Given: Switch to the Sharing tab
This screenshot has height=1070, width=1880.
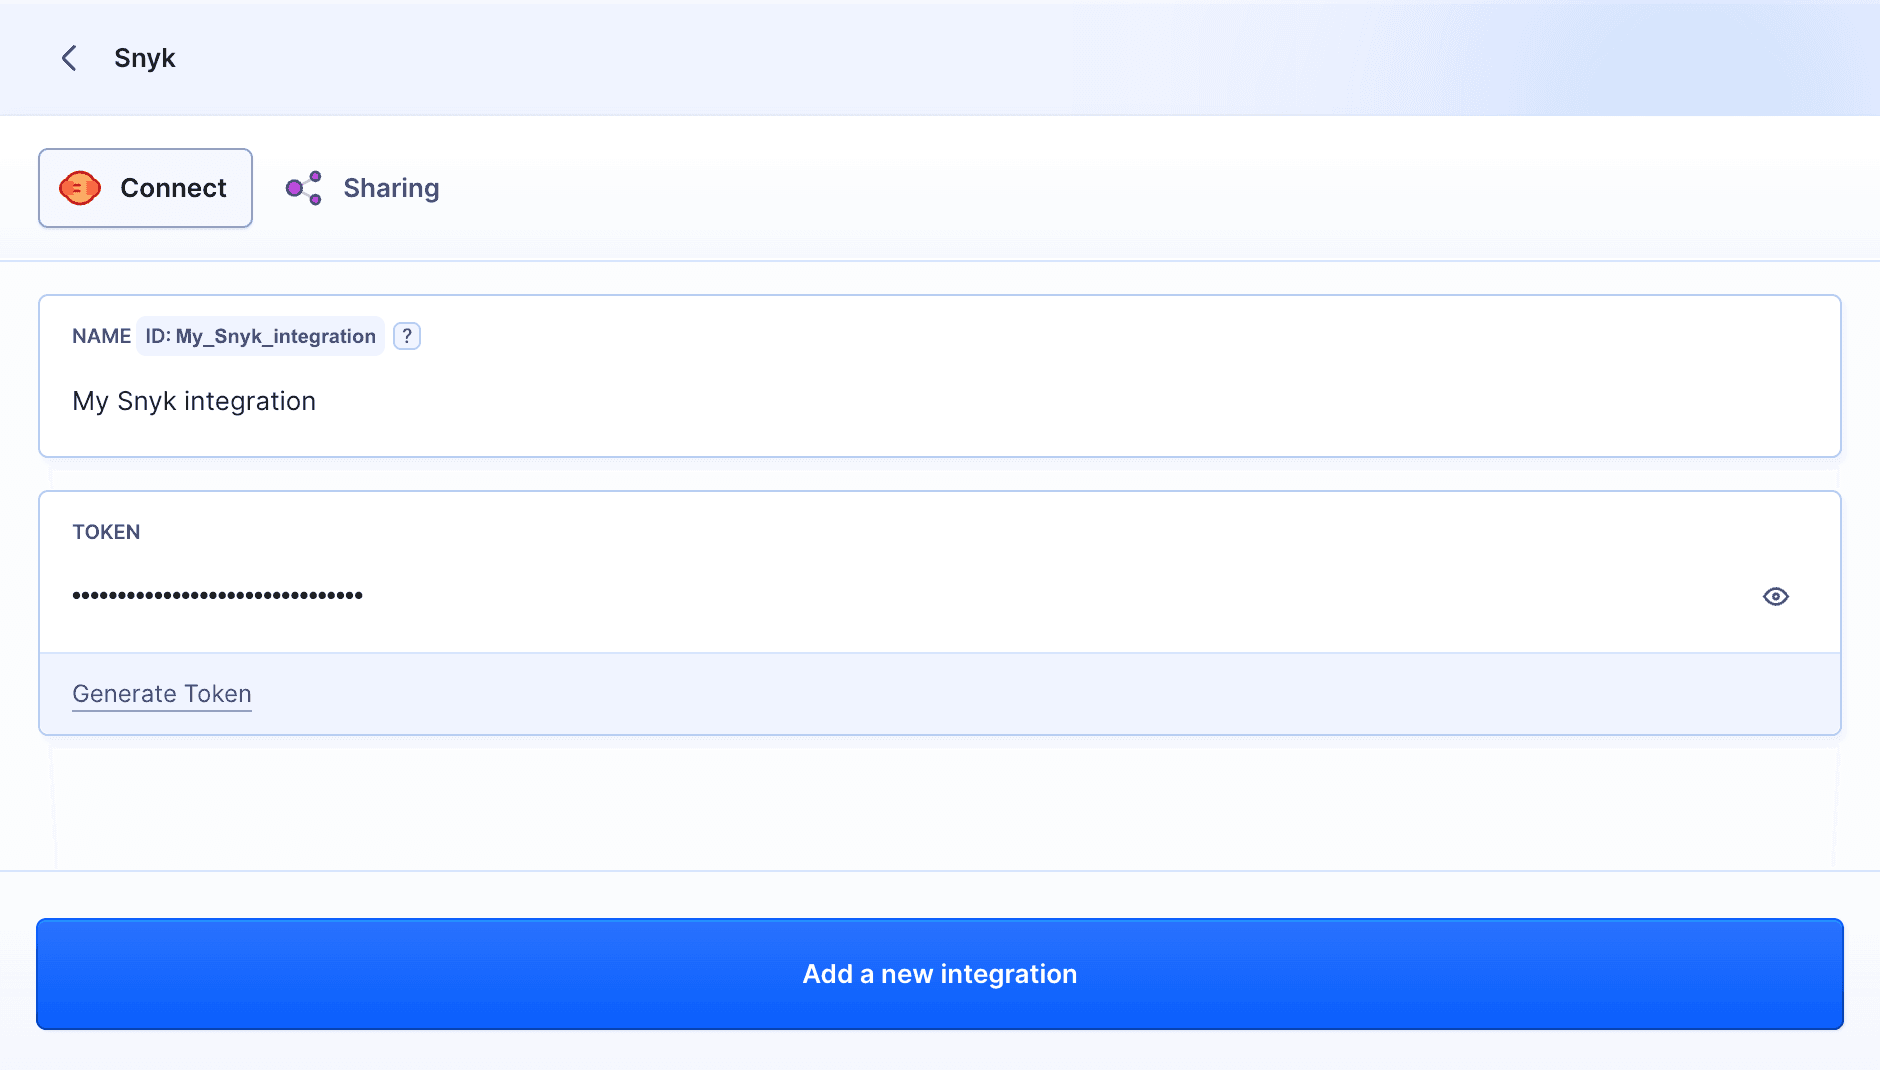Looking at the screenshot, I should 362,188.
